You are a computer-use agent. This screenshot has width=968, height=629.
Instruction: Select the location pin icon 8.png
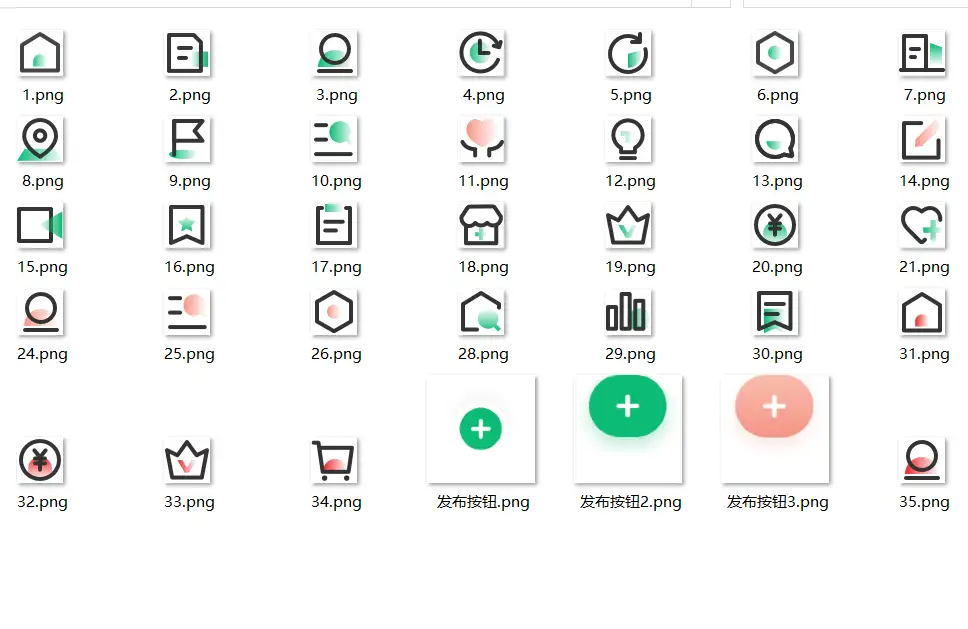pyautogui.click(x=41, y=139)
